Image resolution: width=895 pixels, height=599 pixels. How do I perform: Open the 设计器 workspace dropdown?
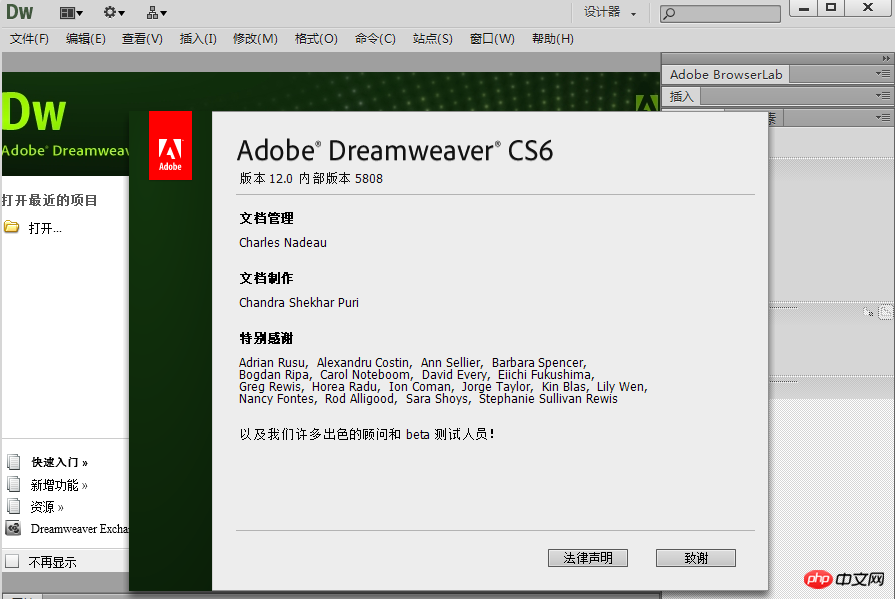(610, 12)
